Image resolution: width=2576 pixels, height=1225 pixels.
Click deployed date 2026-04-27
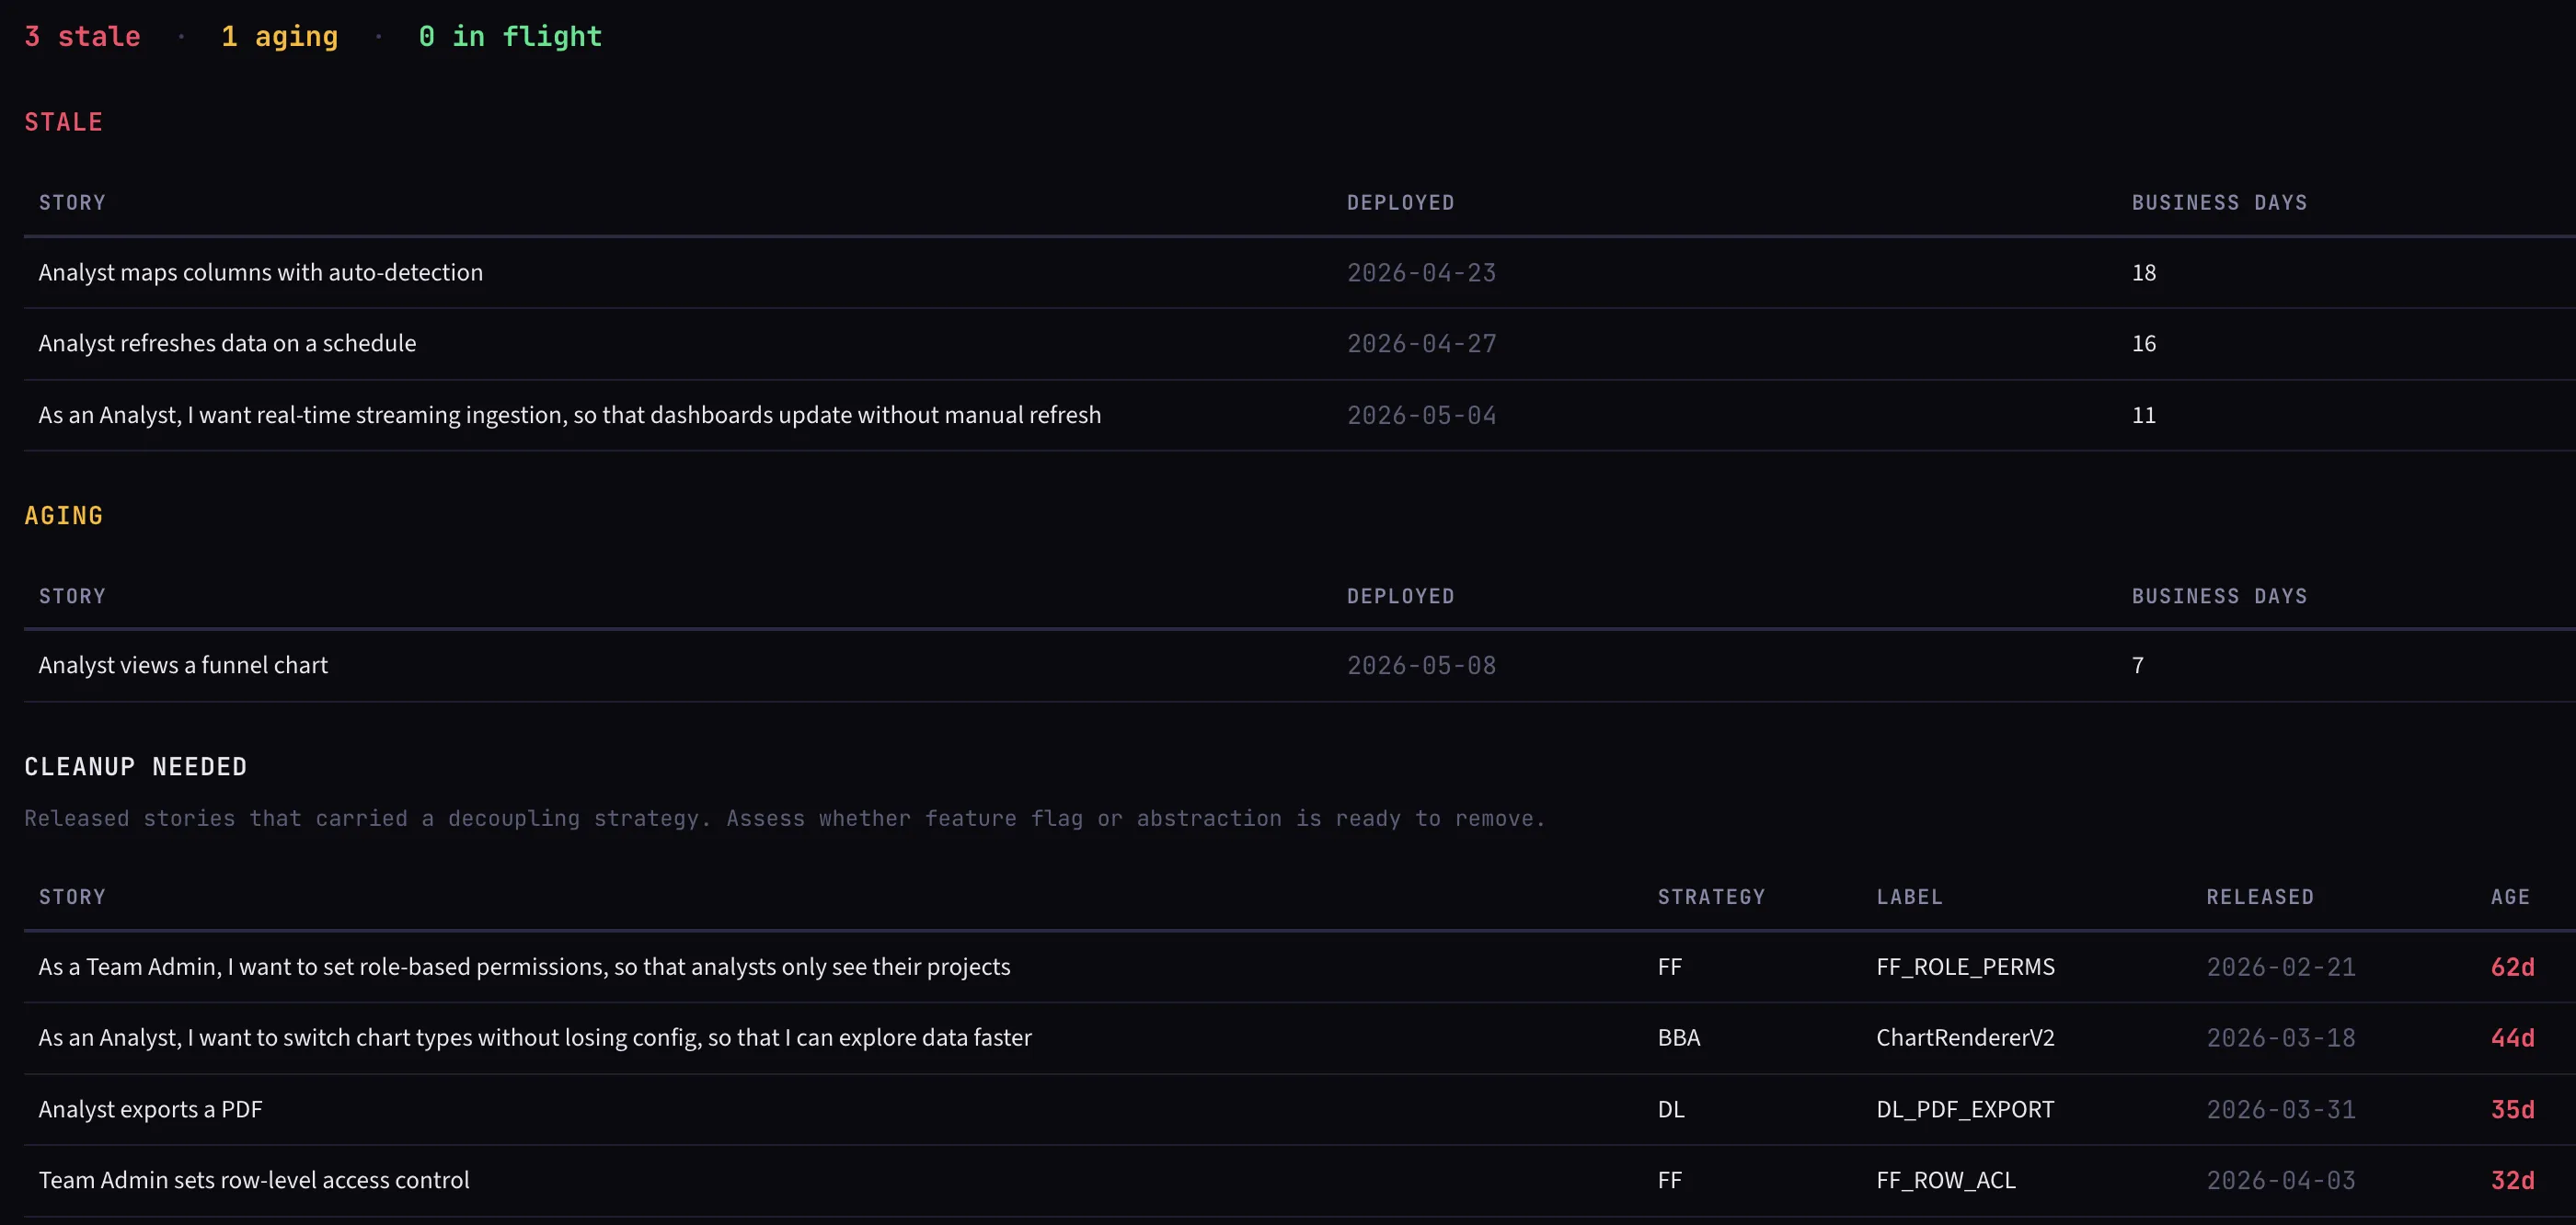coord(1421,344)
